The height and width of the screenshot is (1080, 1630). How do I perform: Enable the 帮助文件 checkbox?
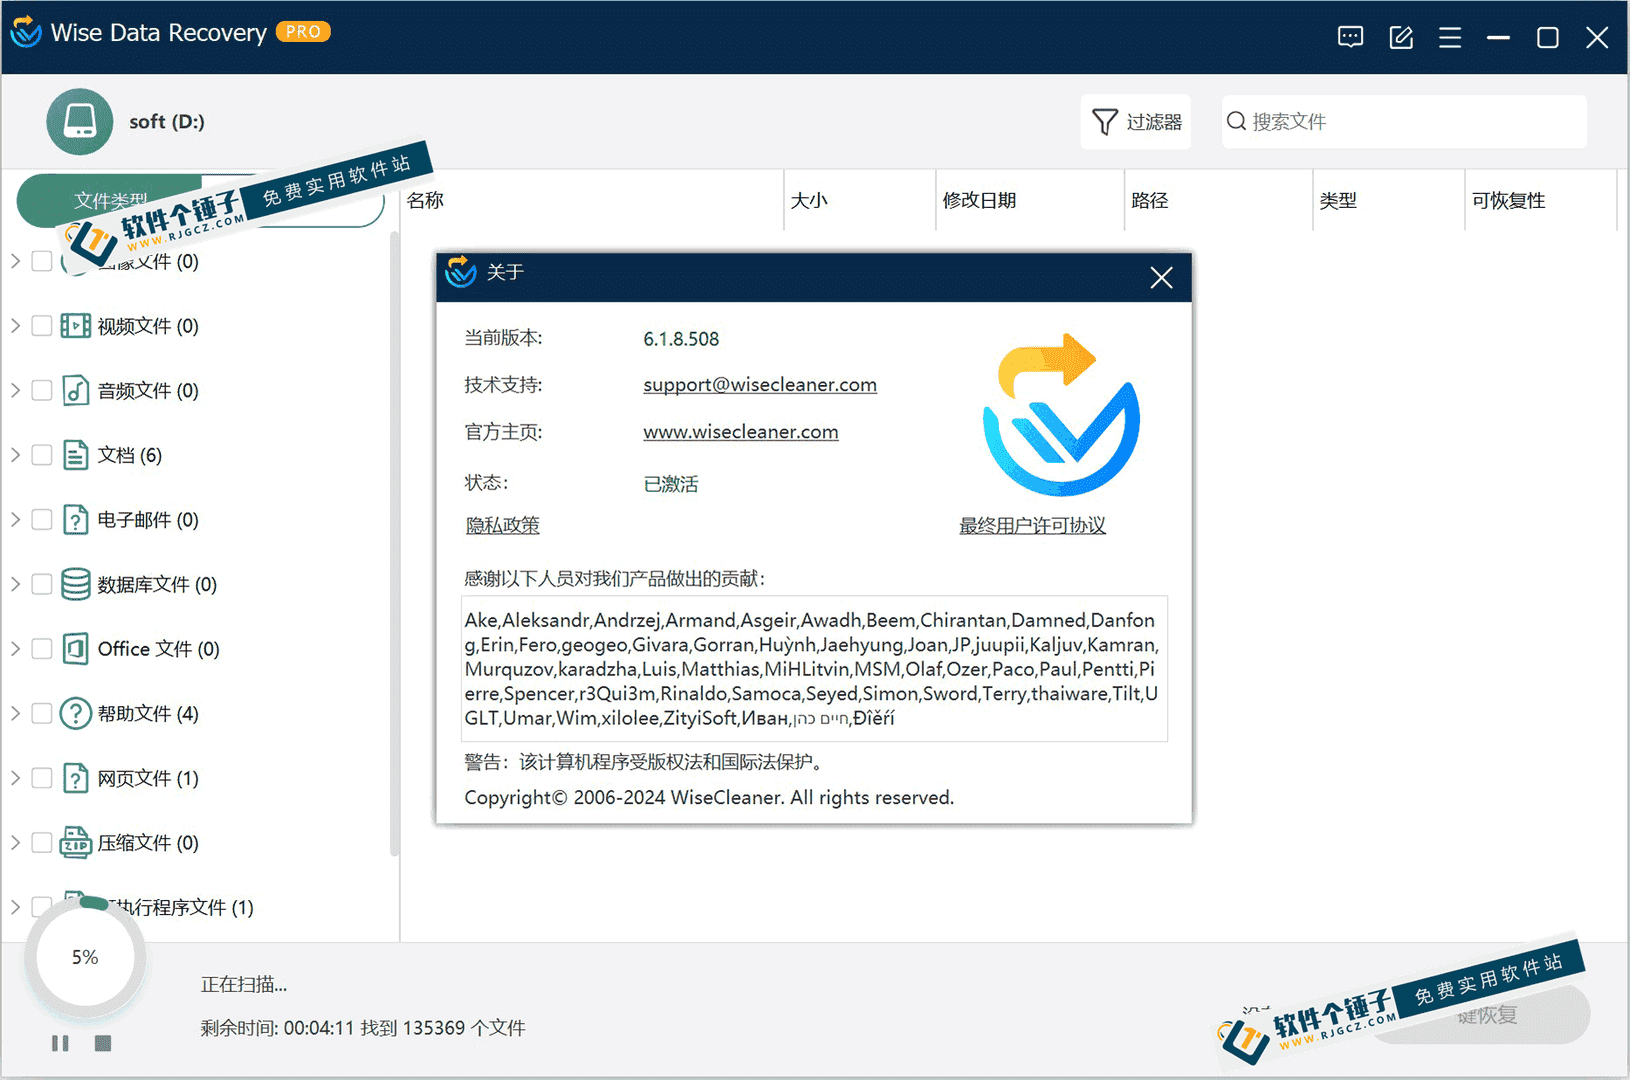[x=41, y=713]
